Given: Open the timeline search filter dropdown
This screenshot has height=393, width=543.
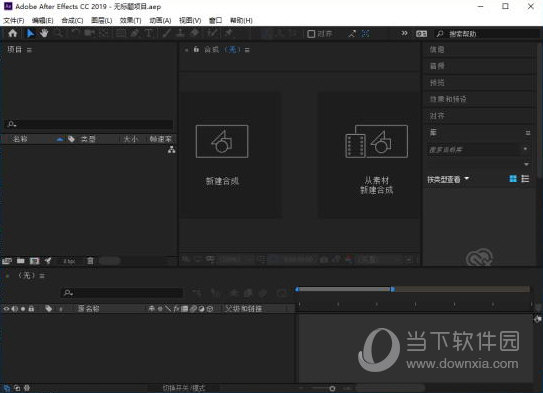Looking at the screenshot, I should (68, 293).
